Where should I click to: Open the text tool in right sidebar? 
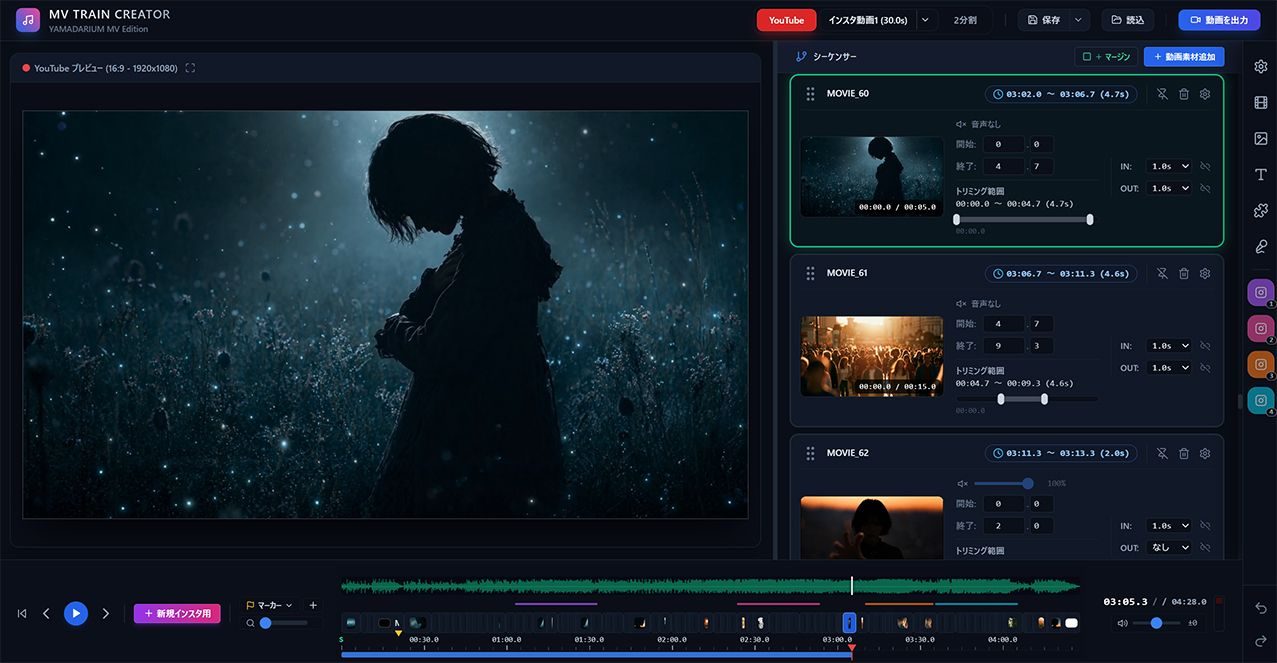(x=1260, y=175)
